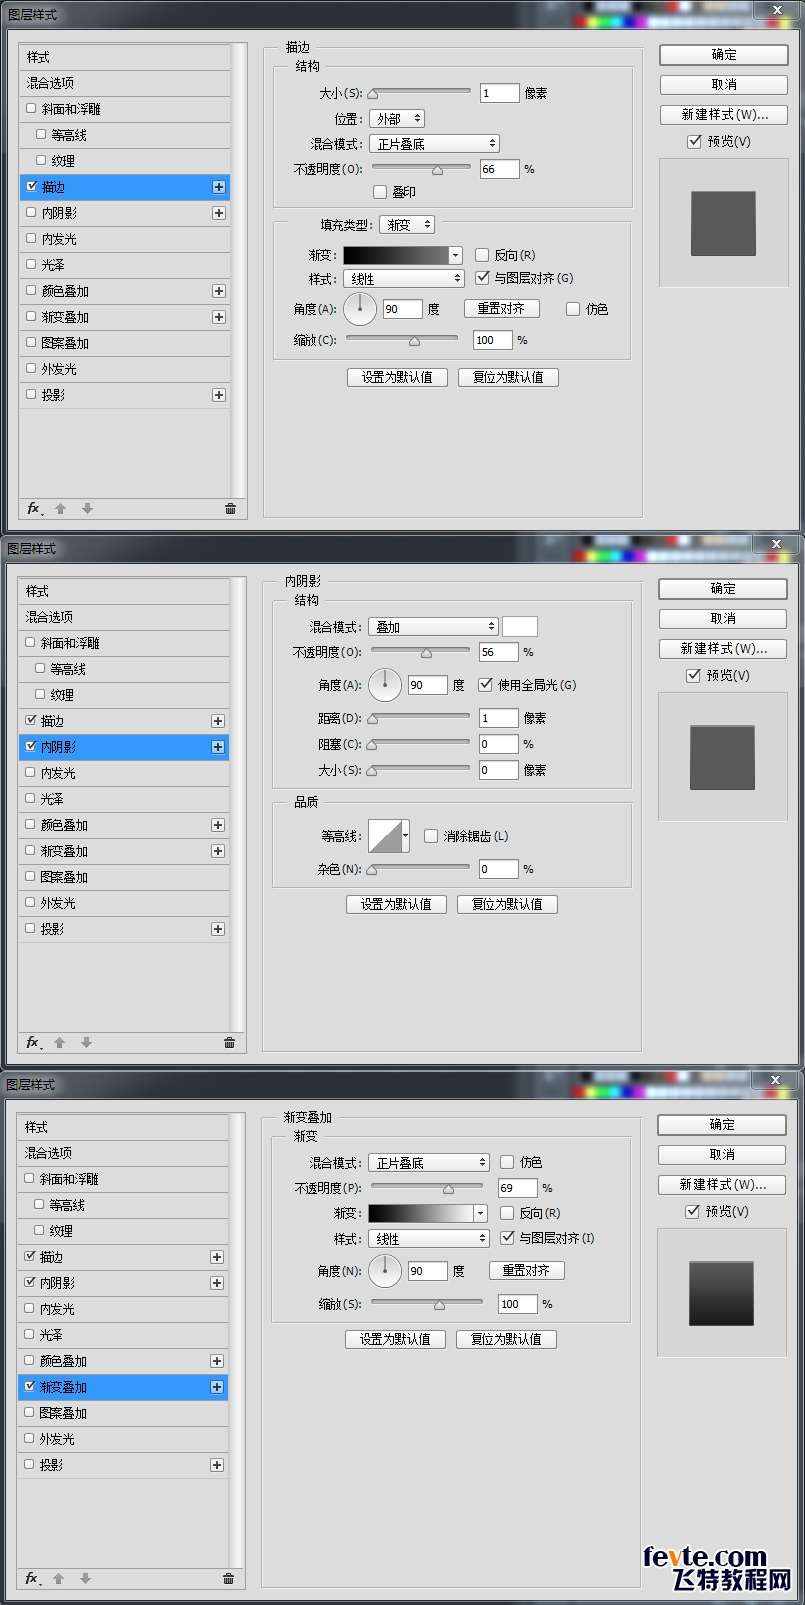Open 混合模式 叠加 dropdown in the 内阴影 settings dialog

pyautogui.click(x=433, y=627)
